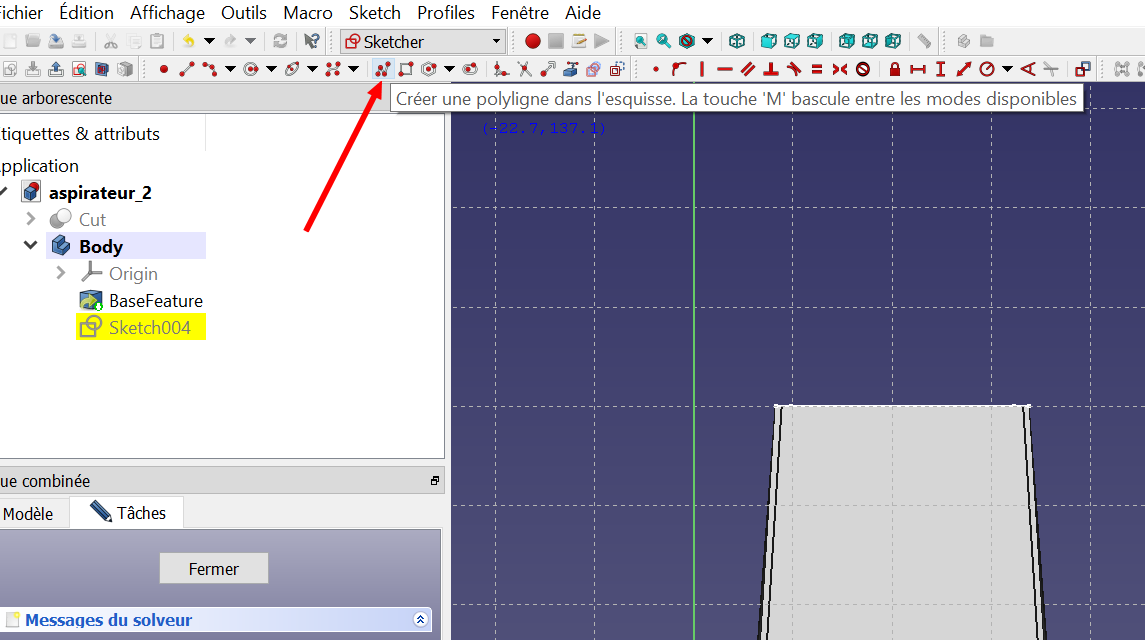1145x640 pixels.
Task: Apply tangent constraint
Action: pos(794,69)
